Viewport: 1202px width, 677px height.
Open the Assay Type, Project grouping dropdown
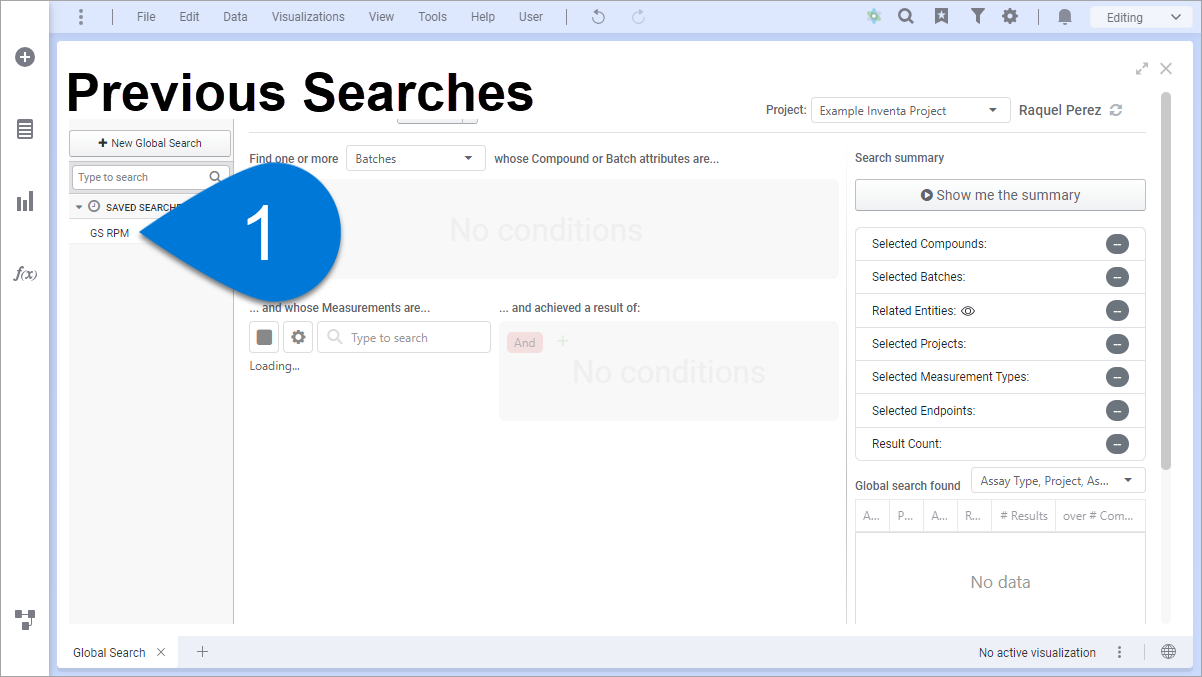click(1058, 481)
